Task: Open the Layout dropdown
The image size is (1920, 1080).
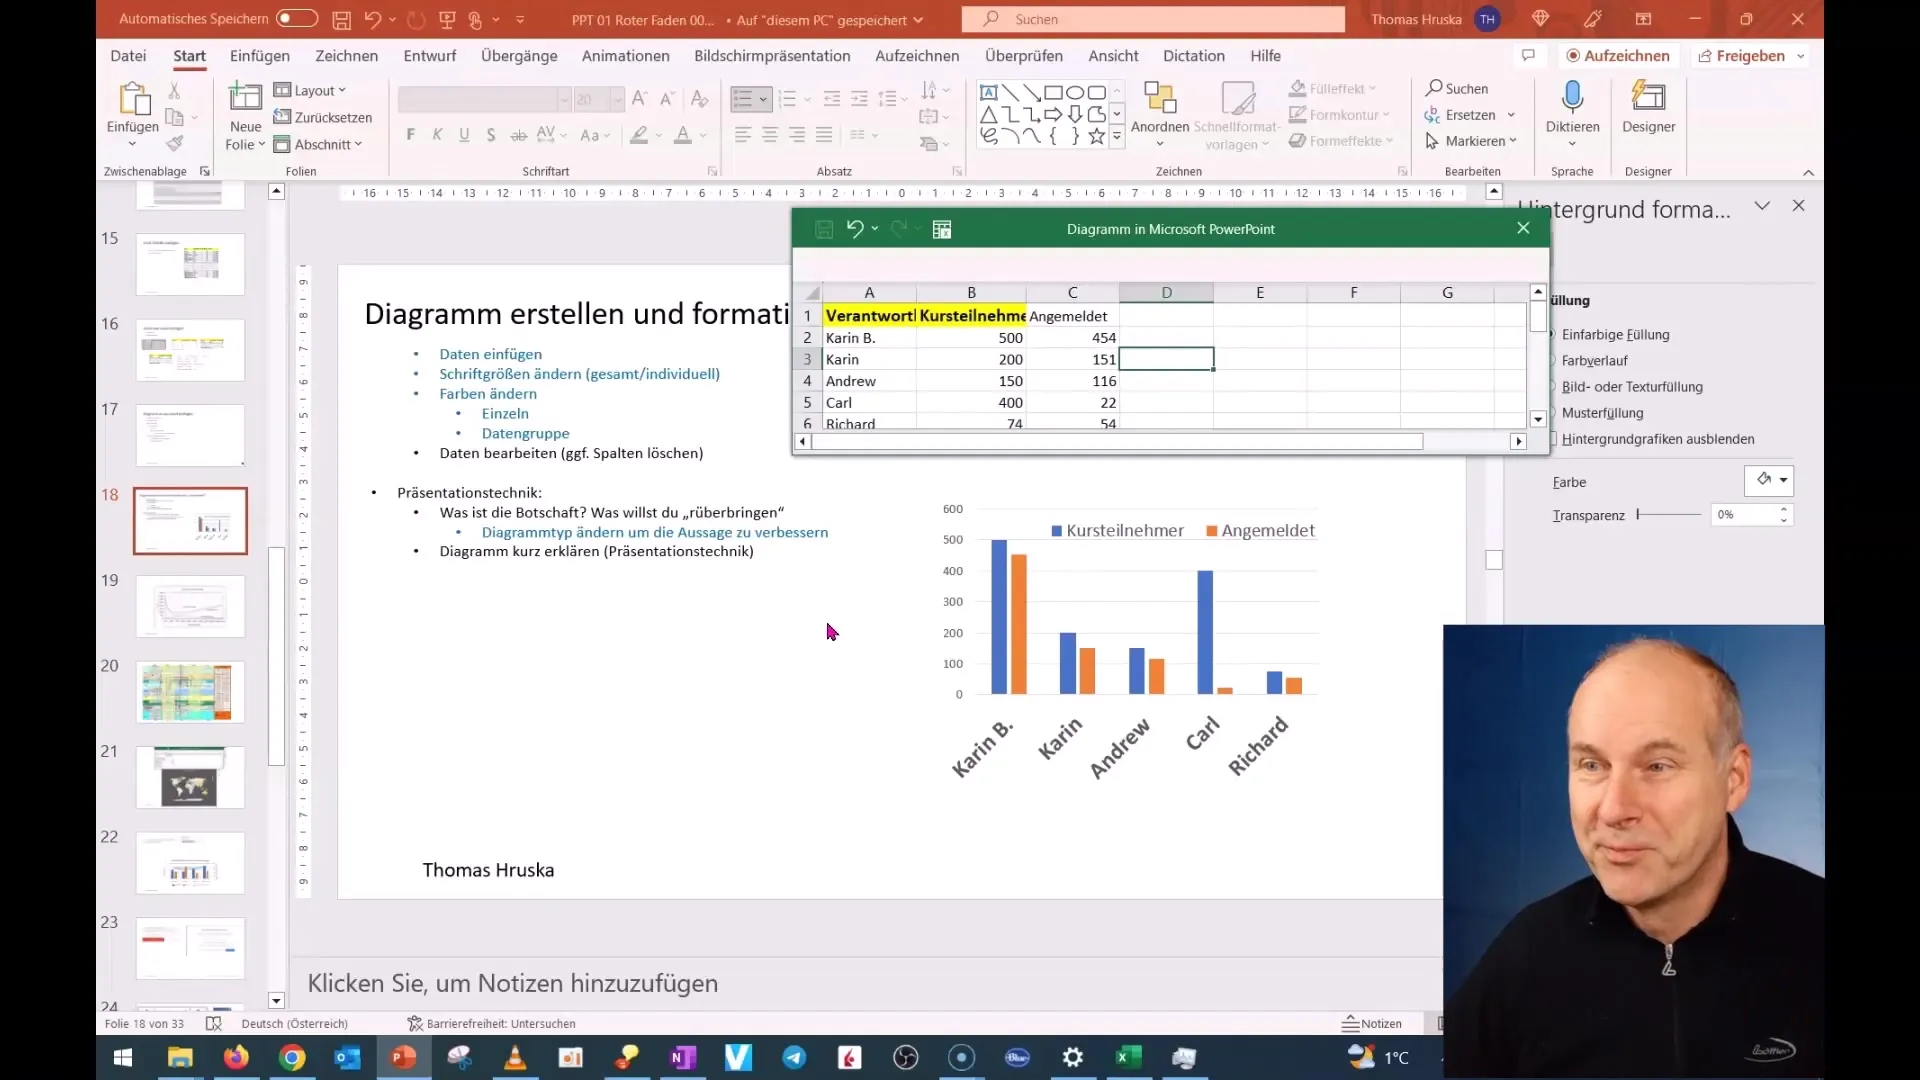Action: (310, 90)
